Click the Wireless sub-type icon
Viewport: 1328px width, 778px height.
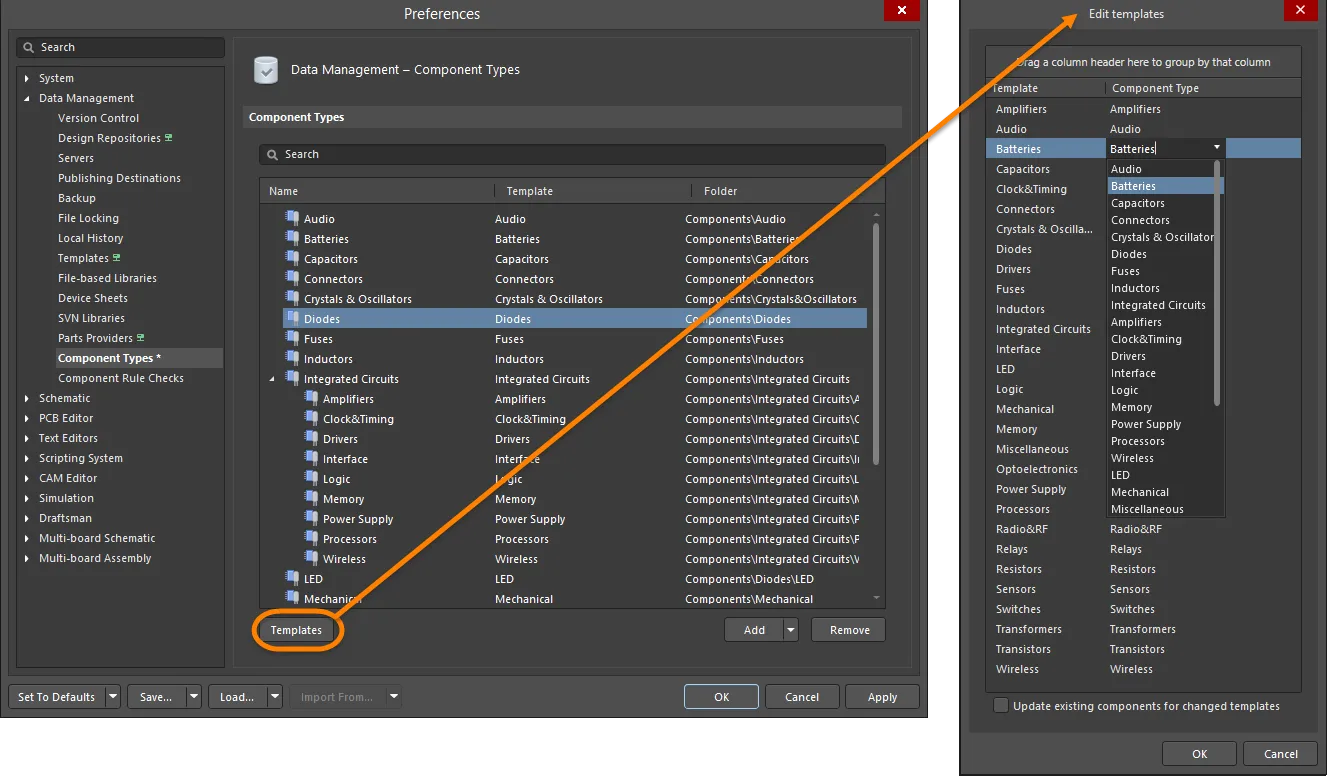pyautogui.click(x=311, y=558)
